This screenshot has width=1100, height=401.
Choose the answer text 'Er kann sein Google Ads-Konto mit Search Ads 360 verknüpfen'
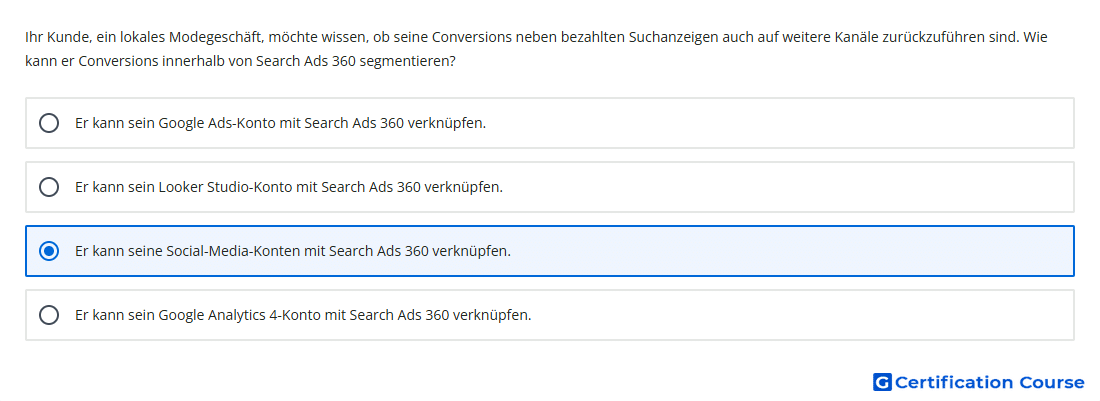point(281,123)
